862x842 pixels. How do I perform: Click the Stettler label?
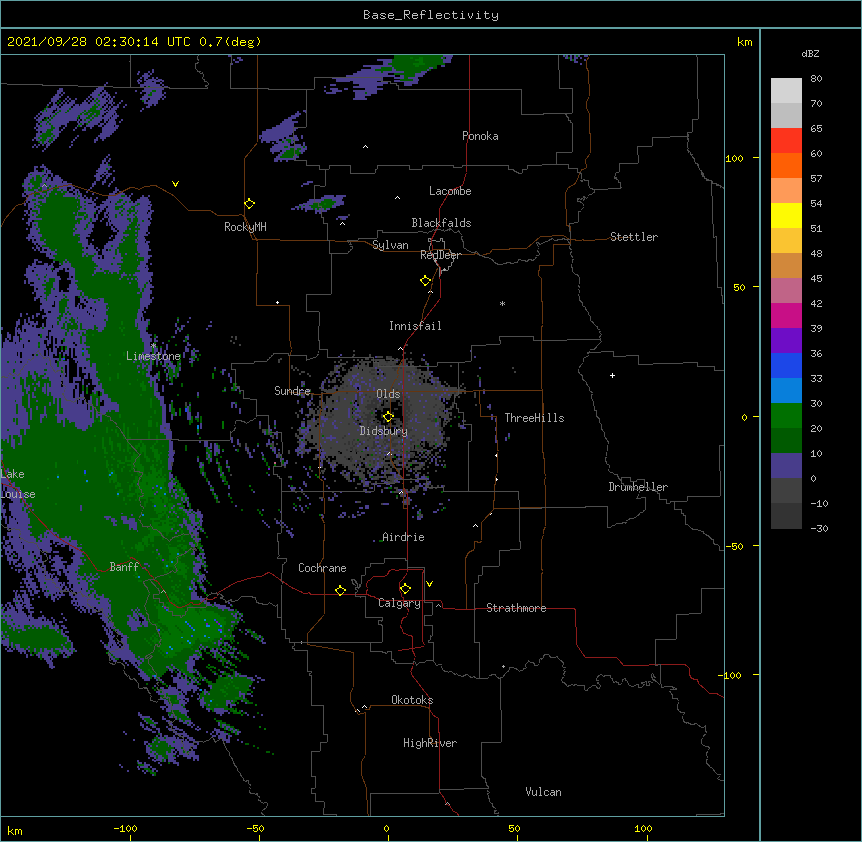click(634, 237)
